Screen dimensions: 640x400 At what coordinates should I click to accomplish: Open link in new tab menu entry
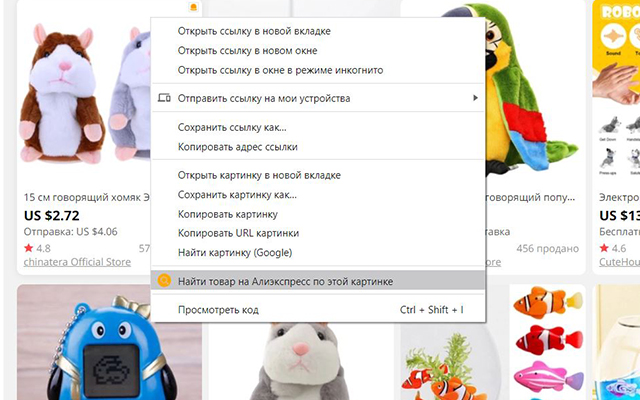(318, 31)
